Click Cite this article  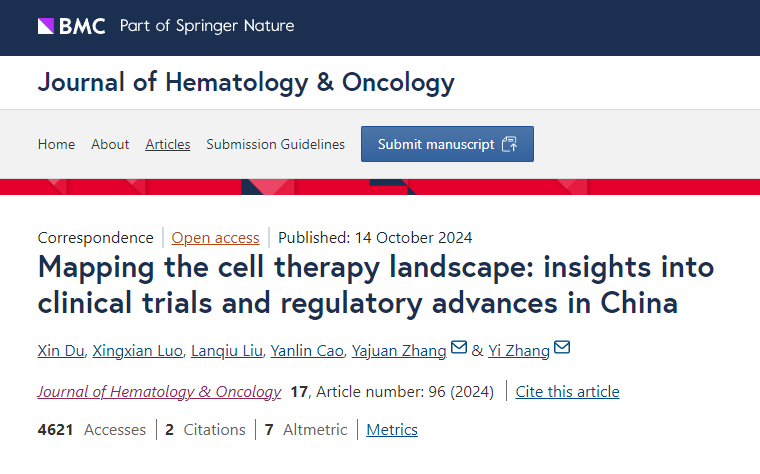tap(567, 391)
